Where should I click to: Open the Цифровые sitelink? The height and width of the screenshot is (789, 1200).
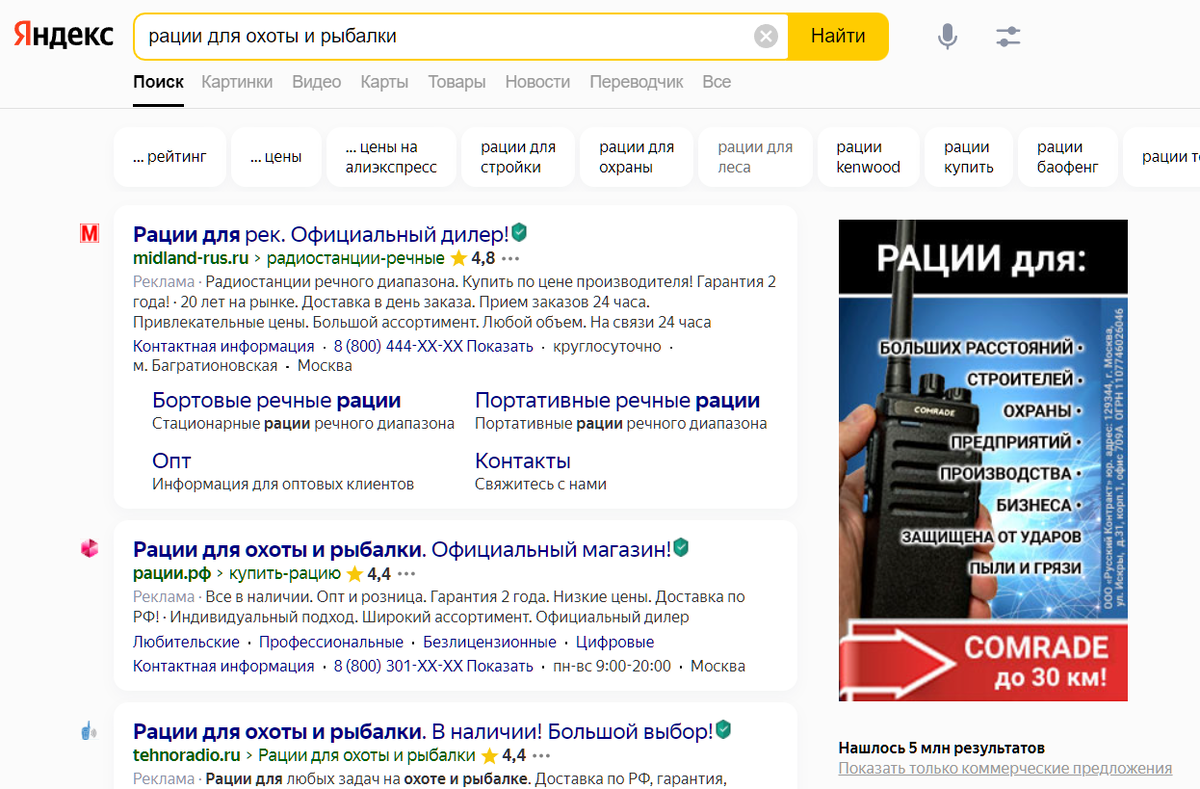click(x=615, y=642)
